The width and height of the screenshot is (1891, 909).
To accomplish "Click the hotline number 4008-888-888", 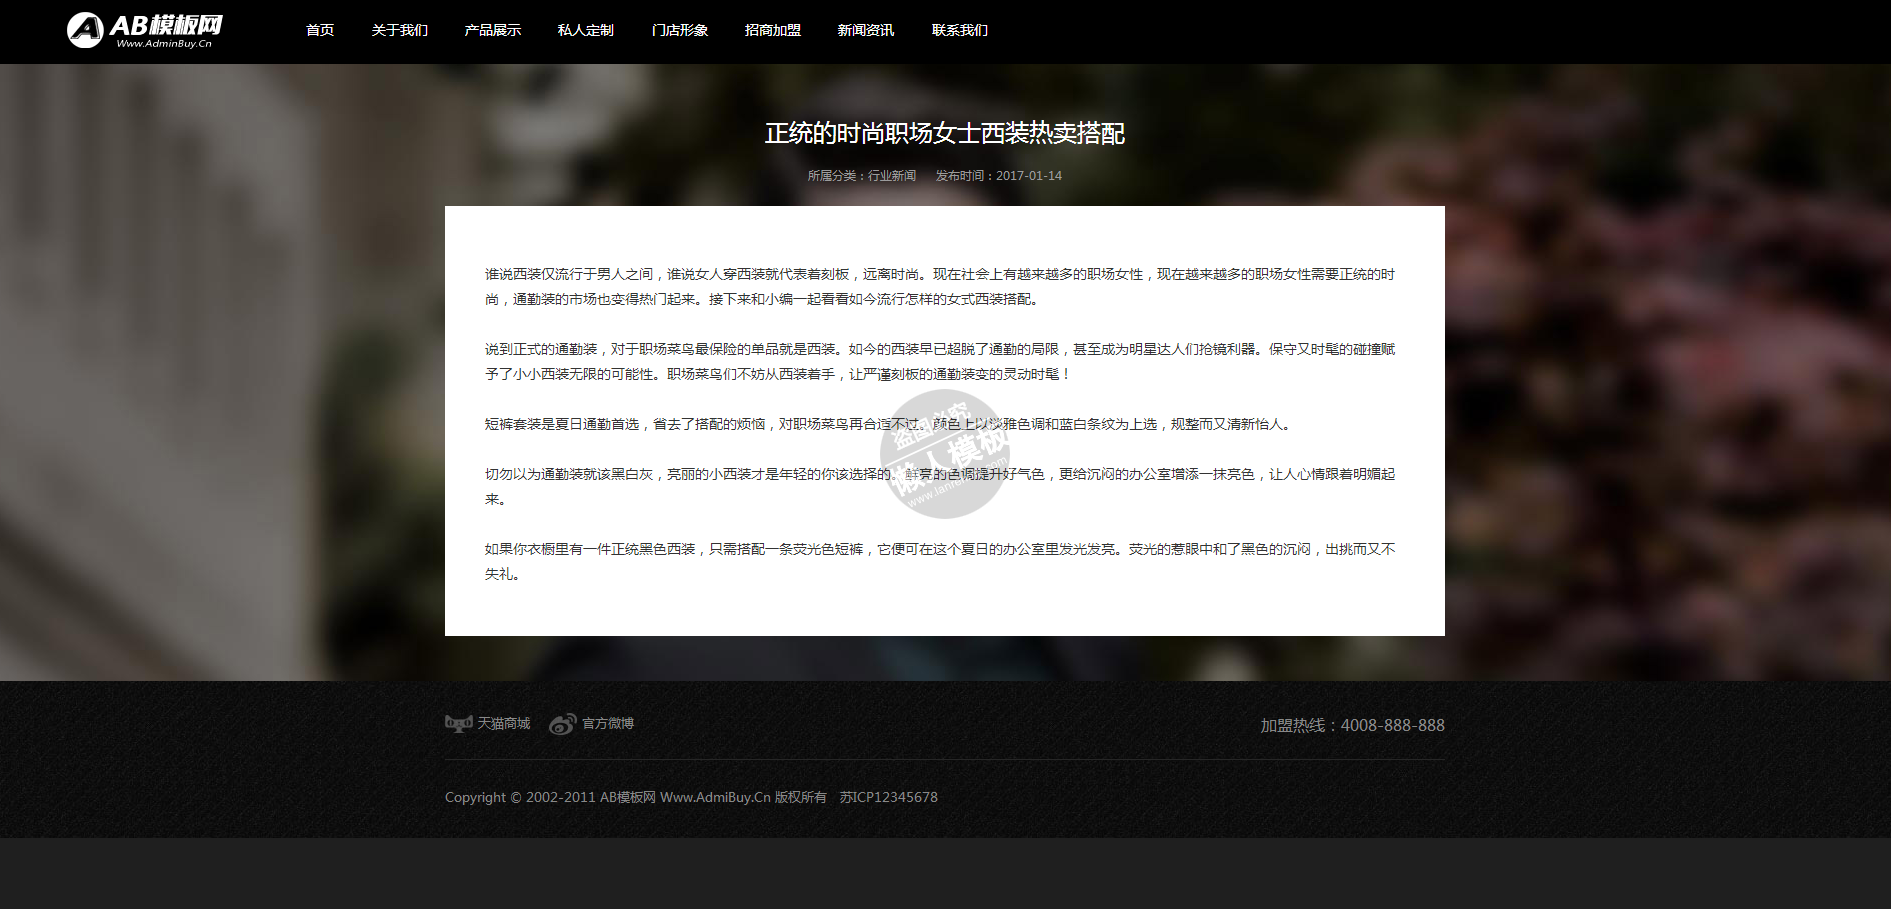I will tap(1392, 725).
